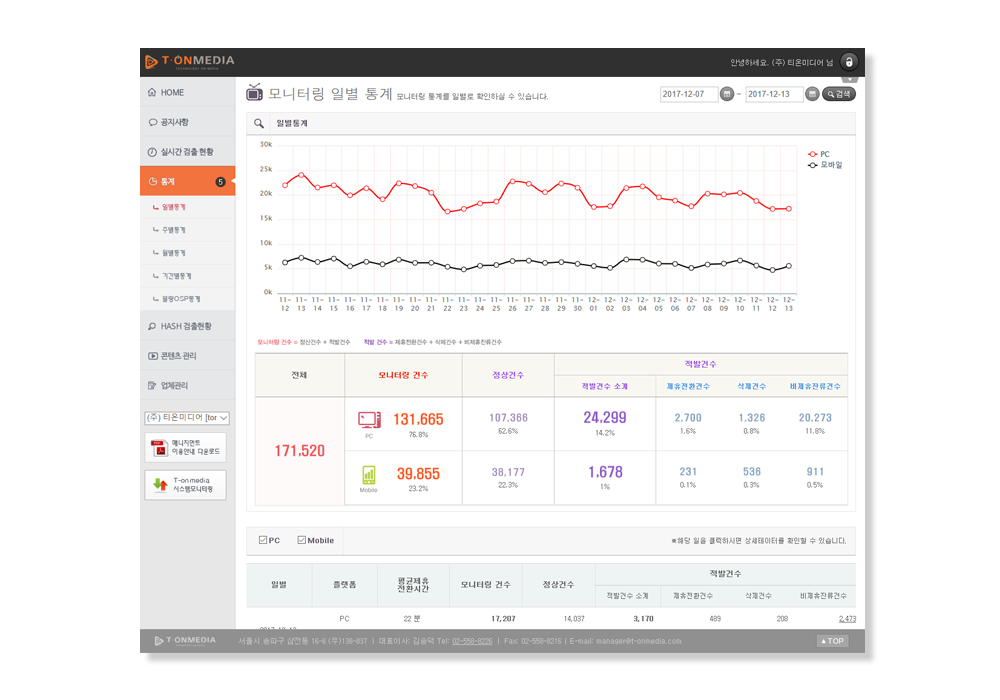Image resolution: width=1000 pixels, height=700 pixels.
Task: Click the TOP button in the footer
Action: (832, 641)
